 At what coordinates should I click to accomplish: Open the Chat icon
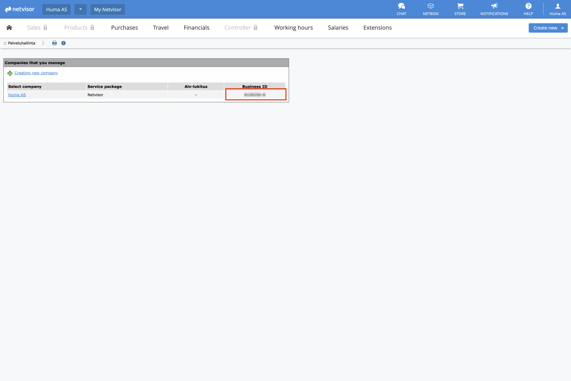pos(401,9)
